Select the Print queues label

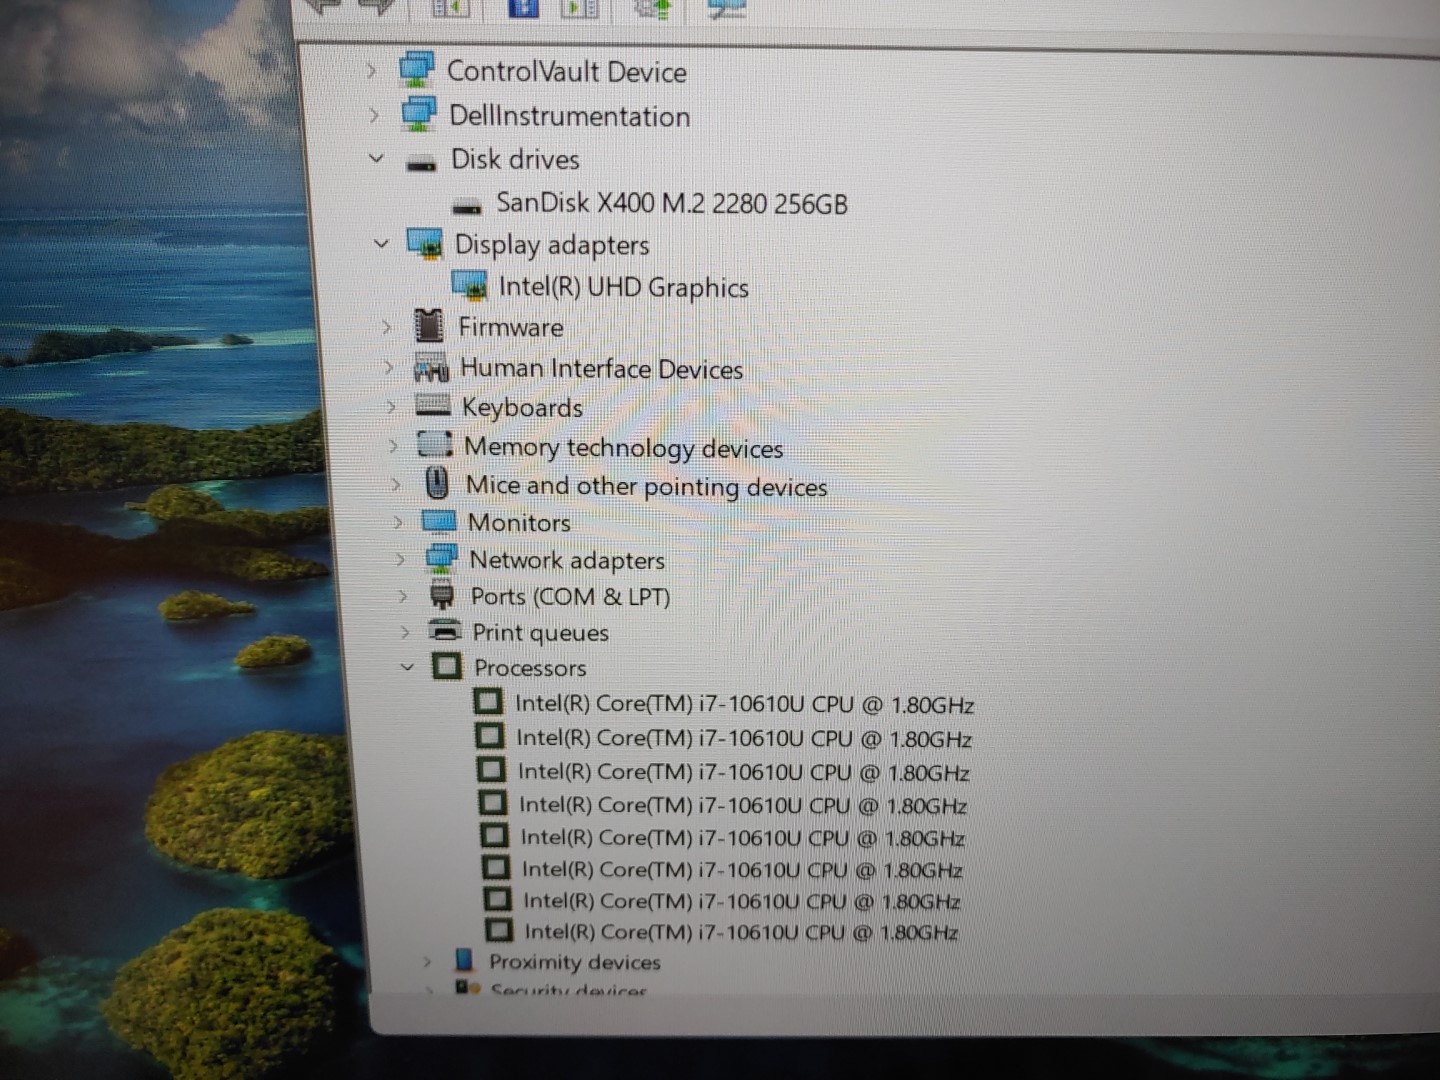click(x=541, y=633)
